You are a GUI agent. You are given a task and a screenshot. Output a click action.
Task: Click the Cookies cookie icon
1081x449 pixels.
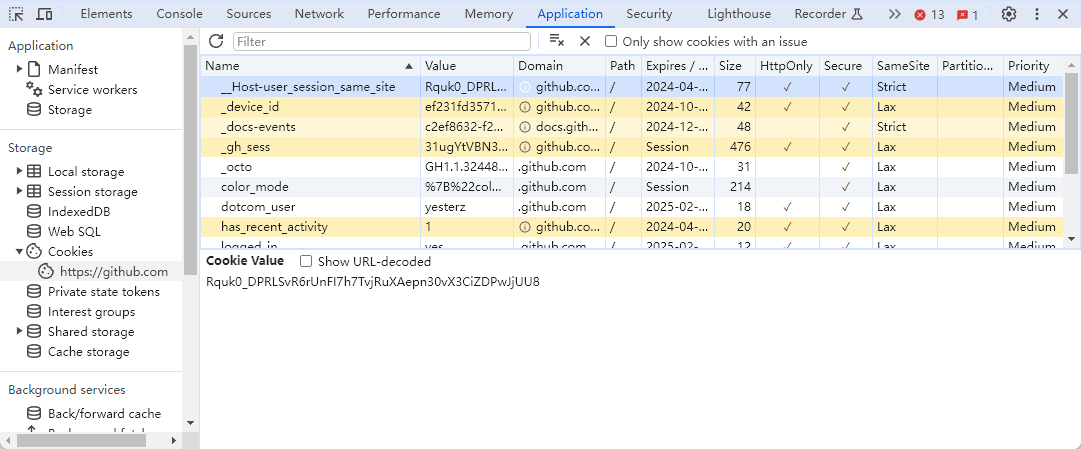[x=33, y=252]
